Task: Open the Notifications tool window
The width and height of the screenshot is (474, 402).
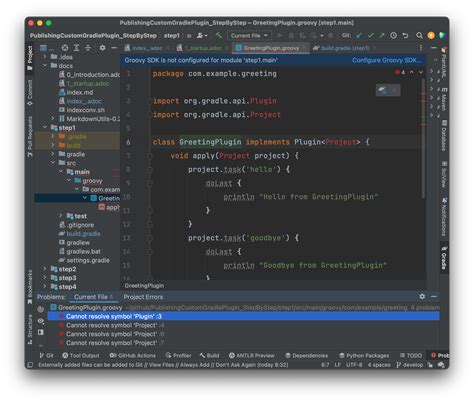Action: 444,217
